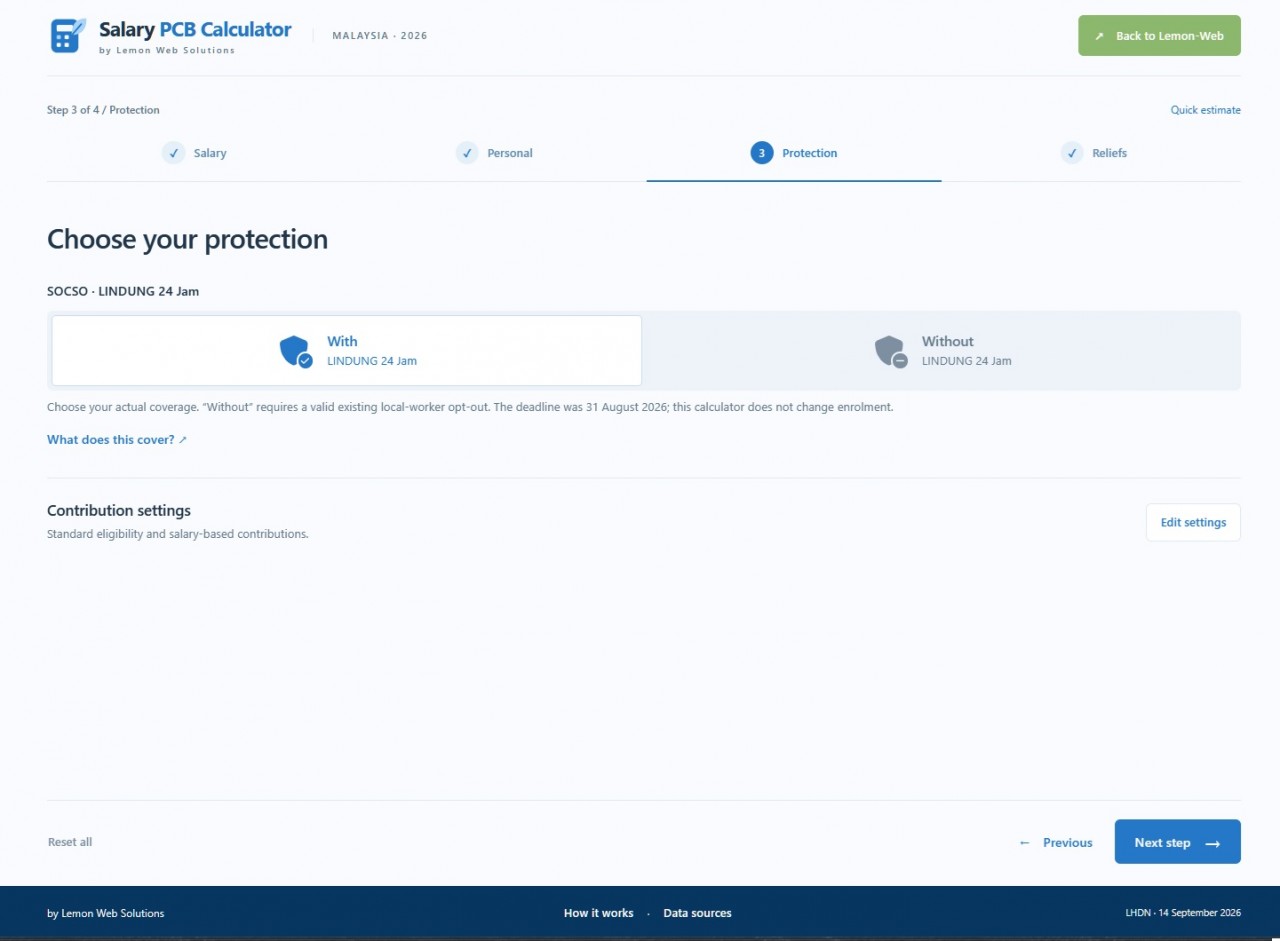Screen dimensions: 1280x941
Task: Open the What does this cover link
Action: tap(117, 440)
